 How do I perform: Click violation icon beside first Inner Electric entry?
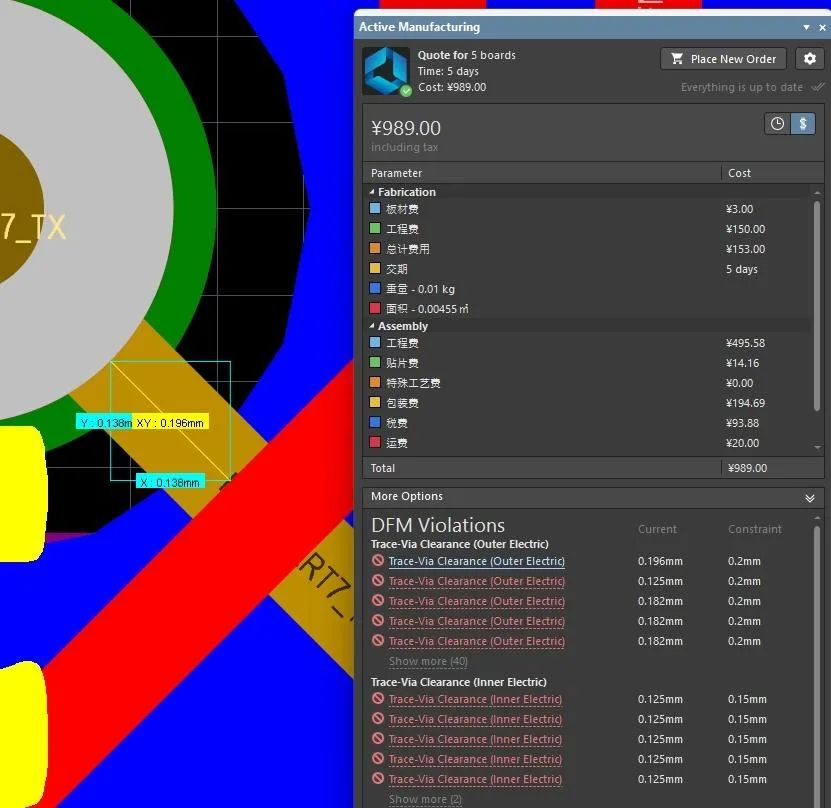(x=377, y=699)
